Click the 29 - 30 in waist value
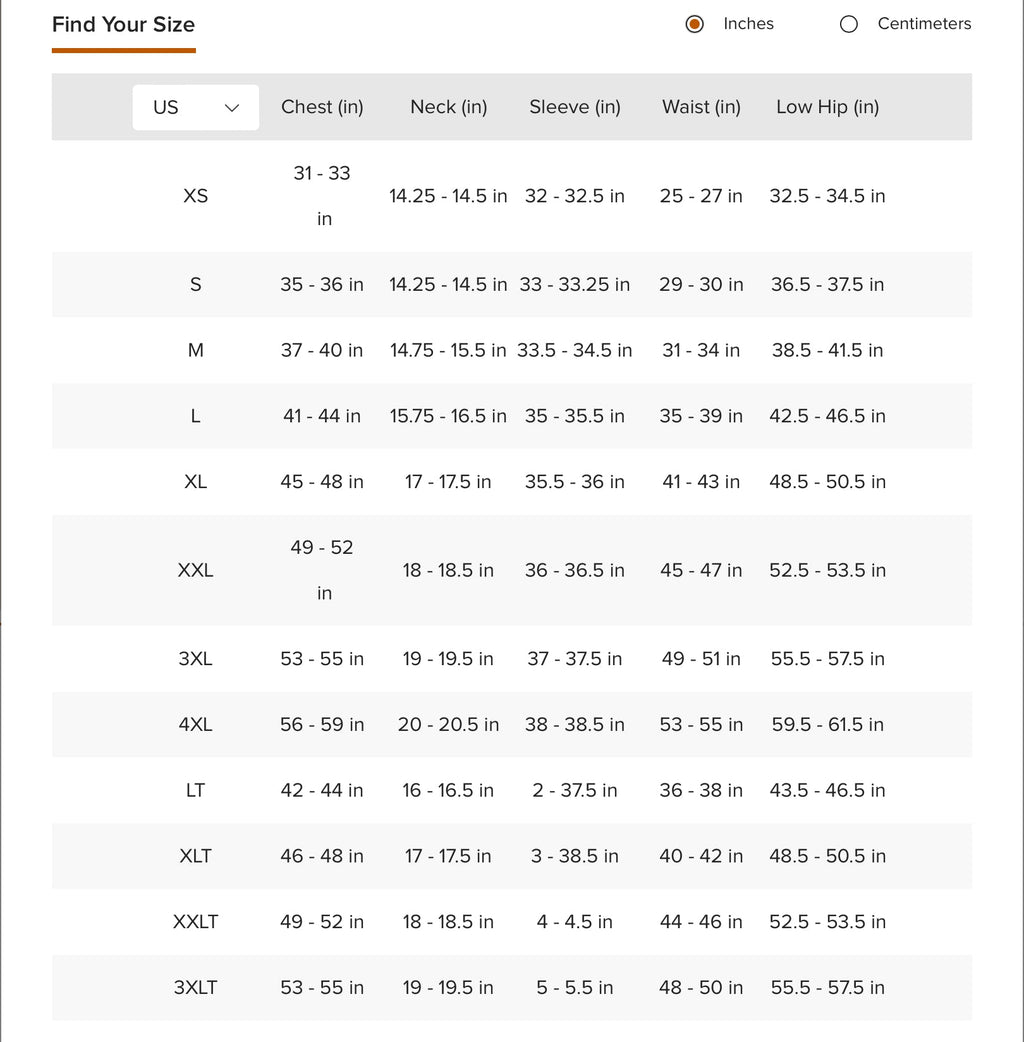 pos(701,284)
